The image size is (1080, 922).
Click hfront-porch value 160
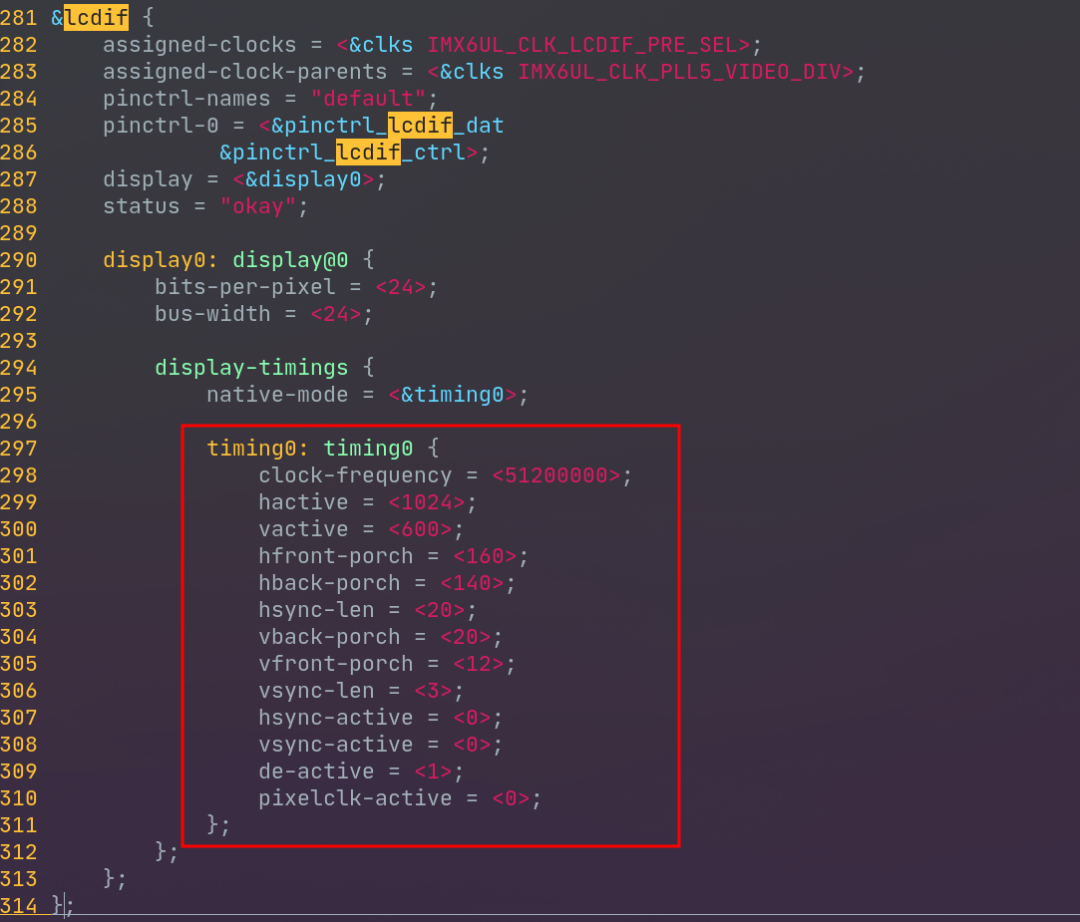pyautogui.click(x=484, y=556)
